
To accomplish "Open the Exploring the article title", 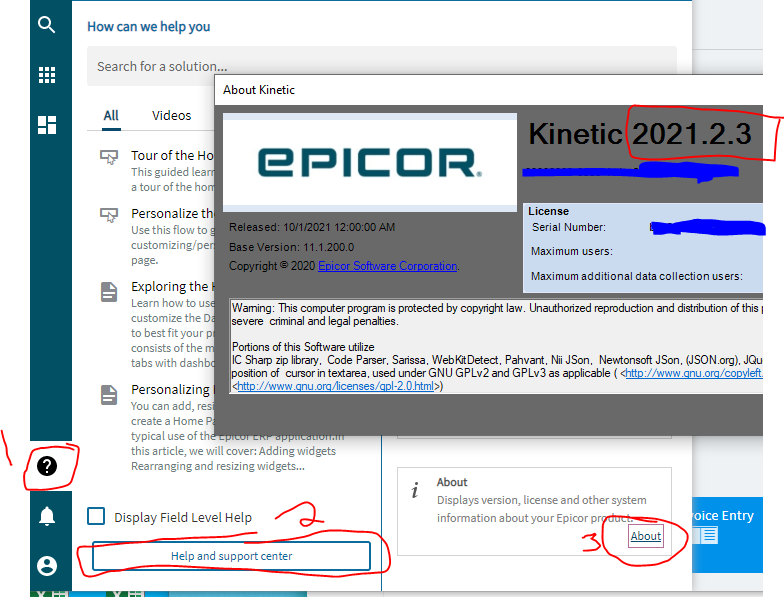I will pos(172,286).
